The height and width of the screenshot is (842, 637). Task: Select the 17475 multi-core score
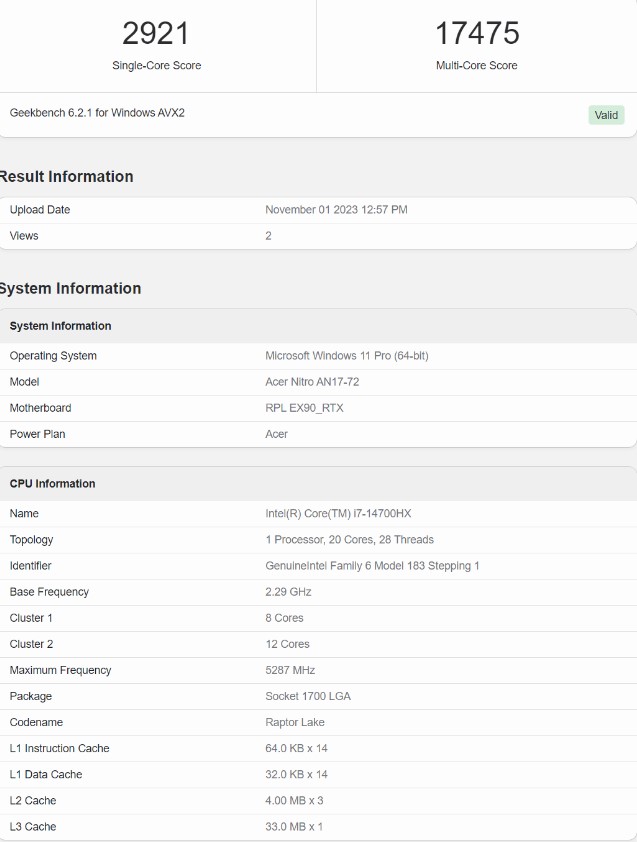pyautogui.click(x=477, y=33)
